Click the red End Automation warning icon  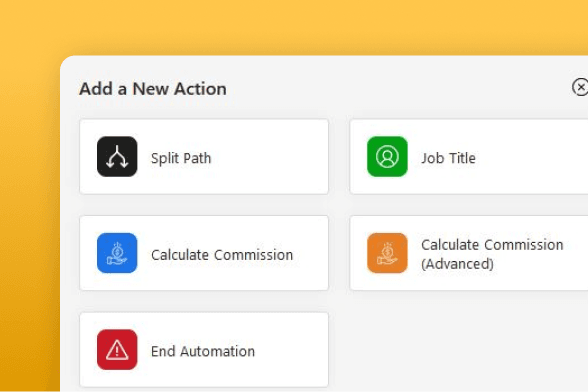pos(117,350)
